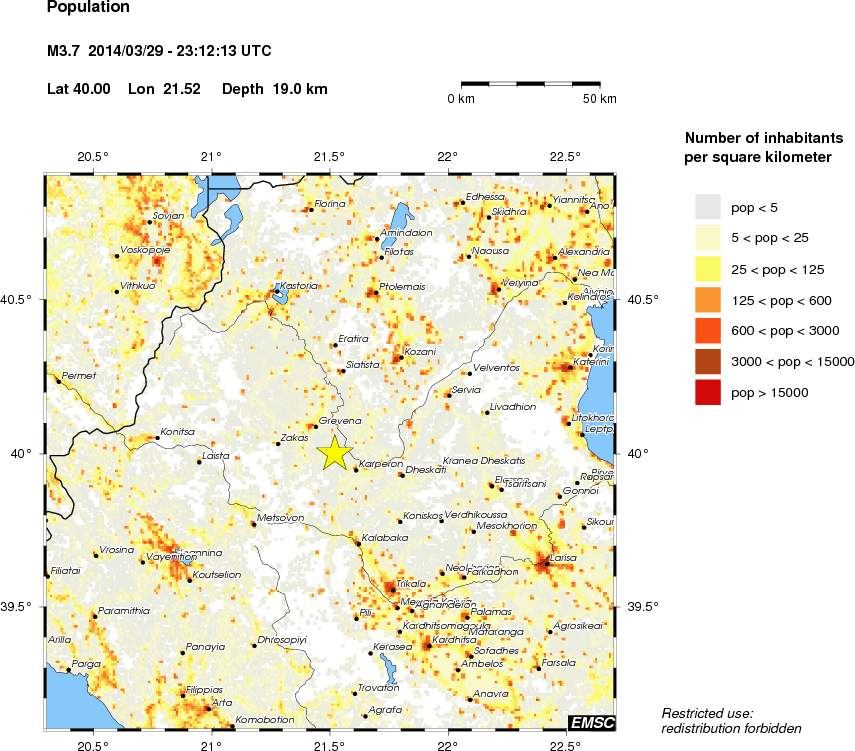The image size is (855, 751).
Task: Click the EMSC logo on the map
Action: pos(591,722)
